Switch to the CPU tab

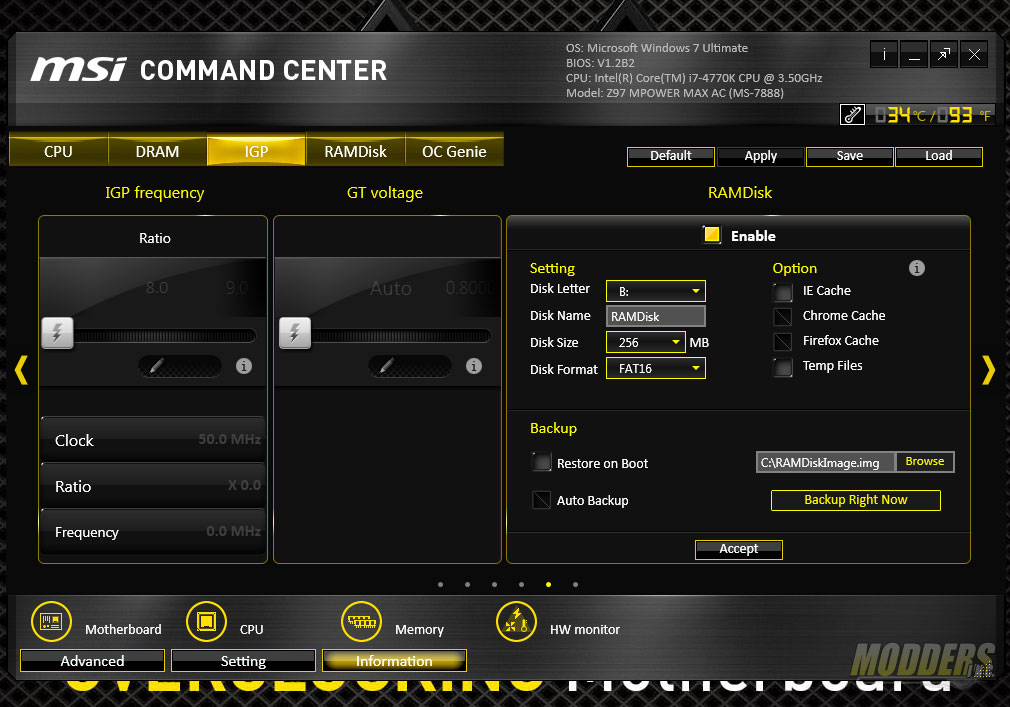point(59,151)
